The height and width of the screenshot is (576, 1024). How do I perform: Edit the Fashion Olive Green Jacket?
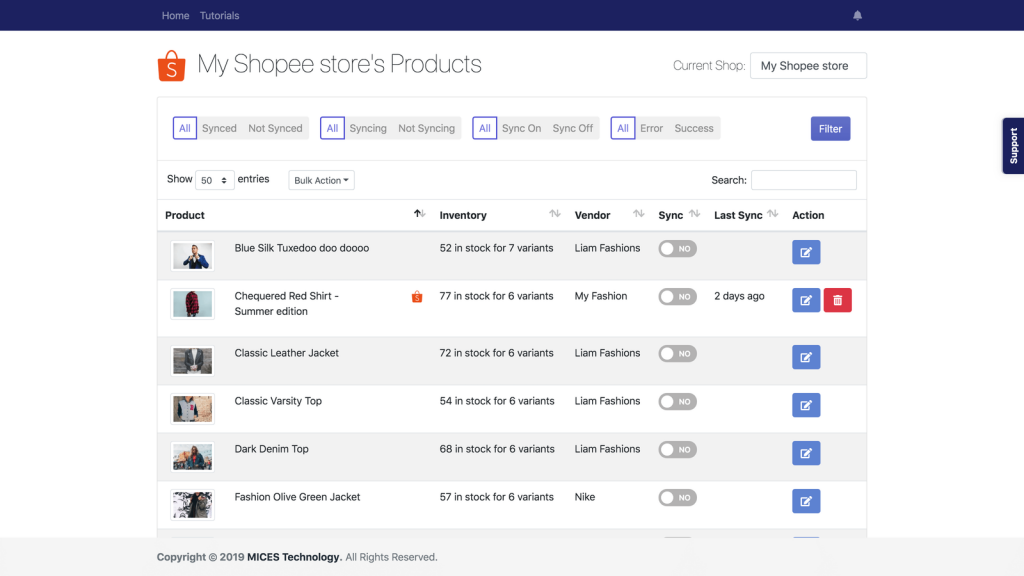coord(806,501)
